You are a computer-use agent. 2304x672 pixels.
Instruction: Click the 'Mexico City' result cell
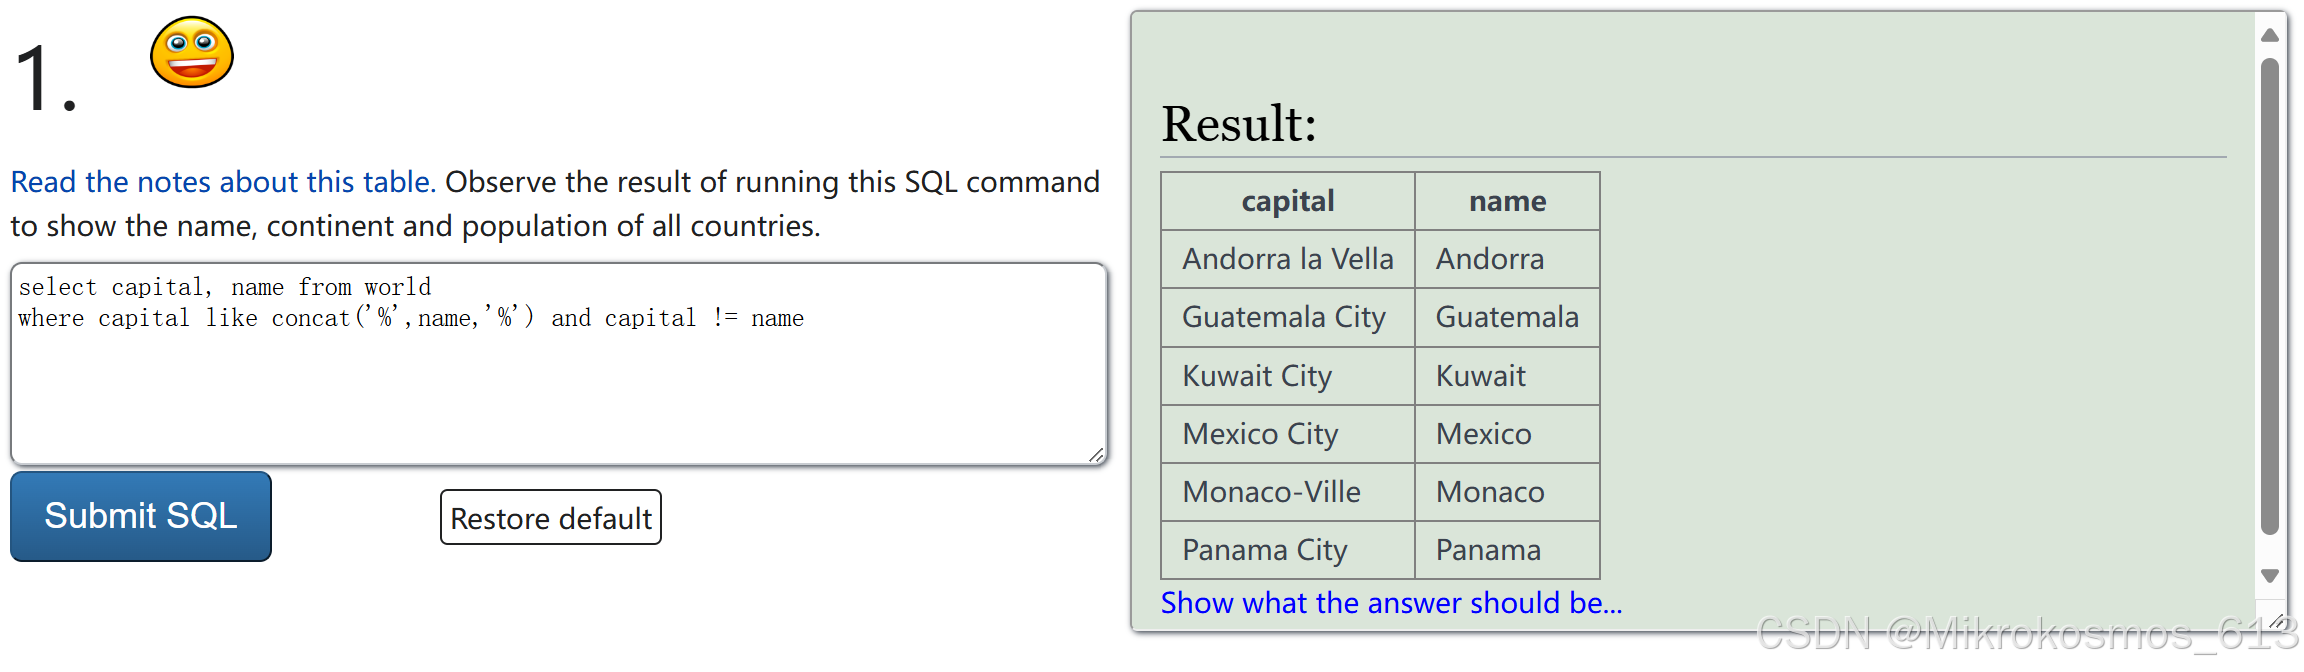point(1259,433)
